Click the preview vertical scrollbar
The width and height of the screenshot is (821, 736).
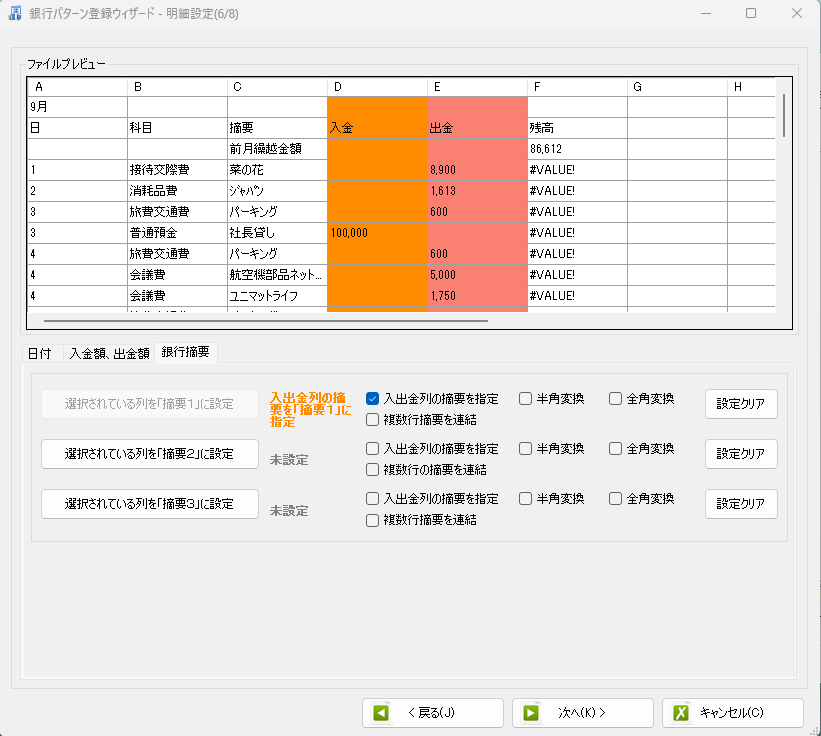(784, 115)
